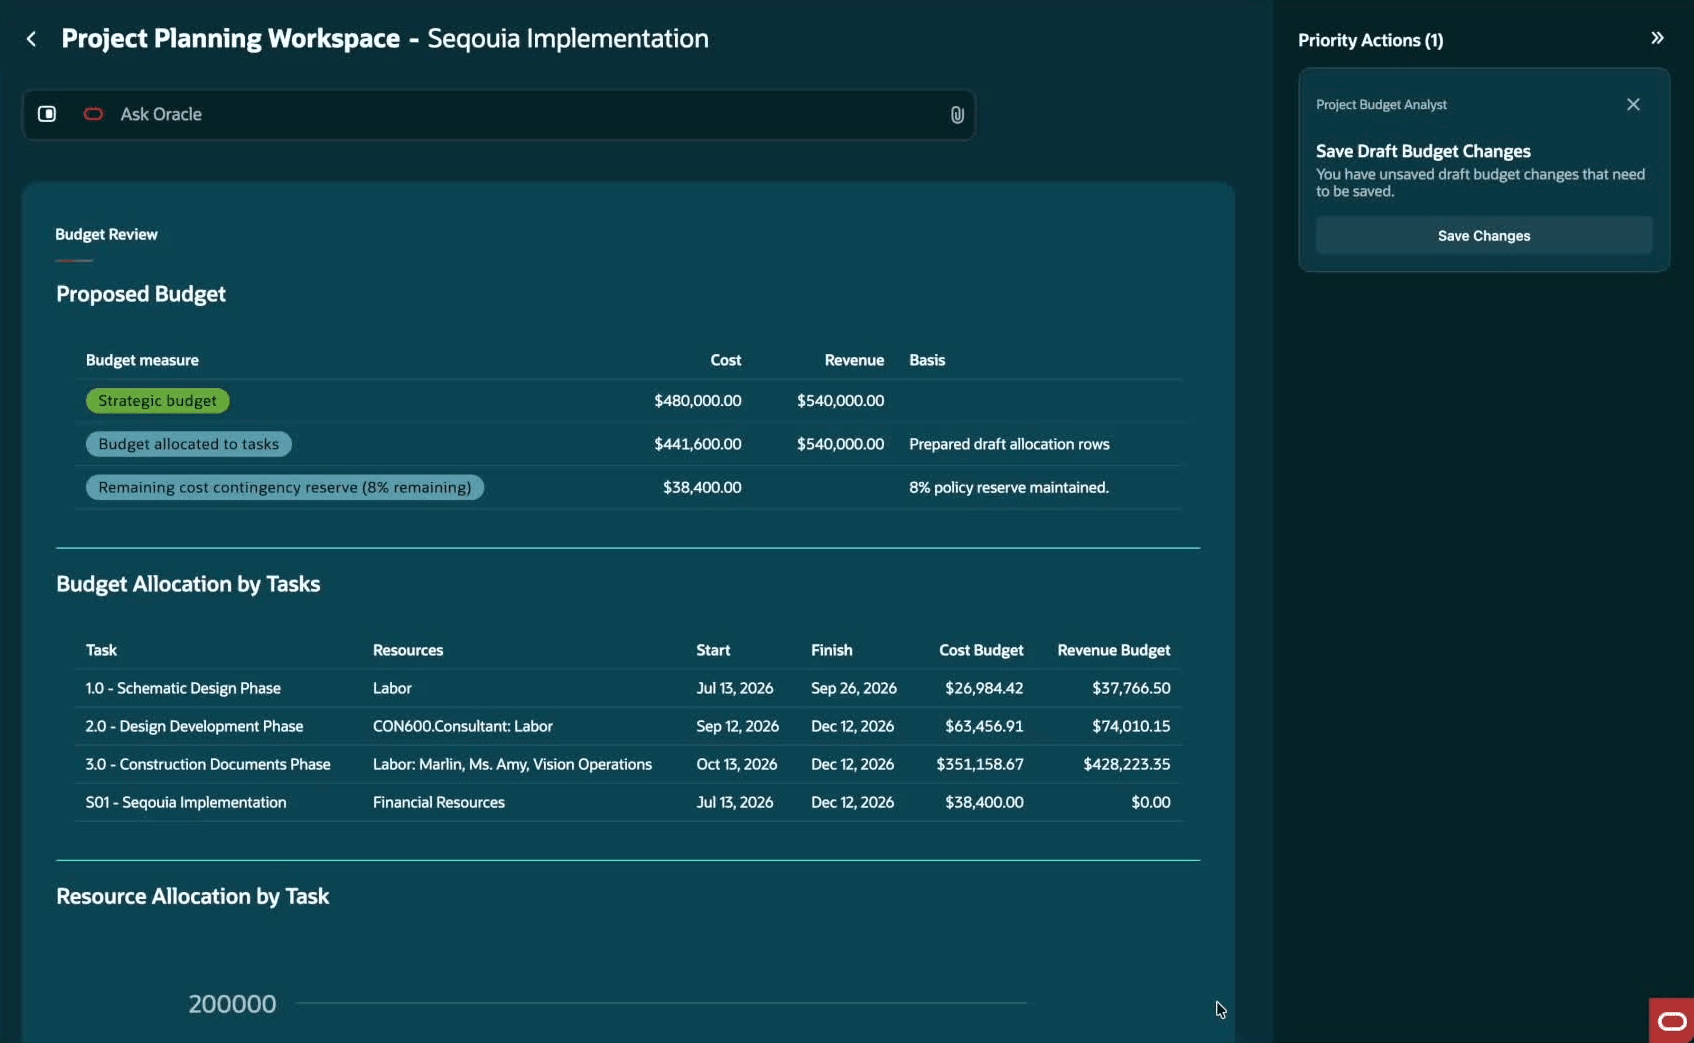This screenshot has height=1043, width=1694.
Task: Click the $74,010.15 revenue budget cell
Action: 1131,726
